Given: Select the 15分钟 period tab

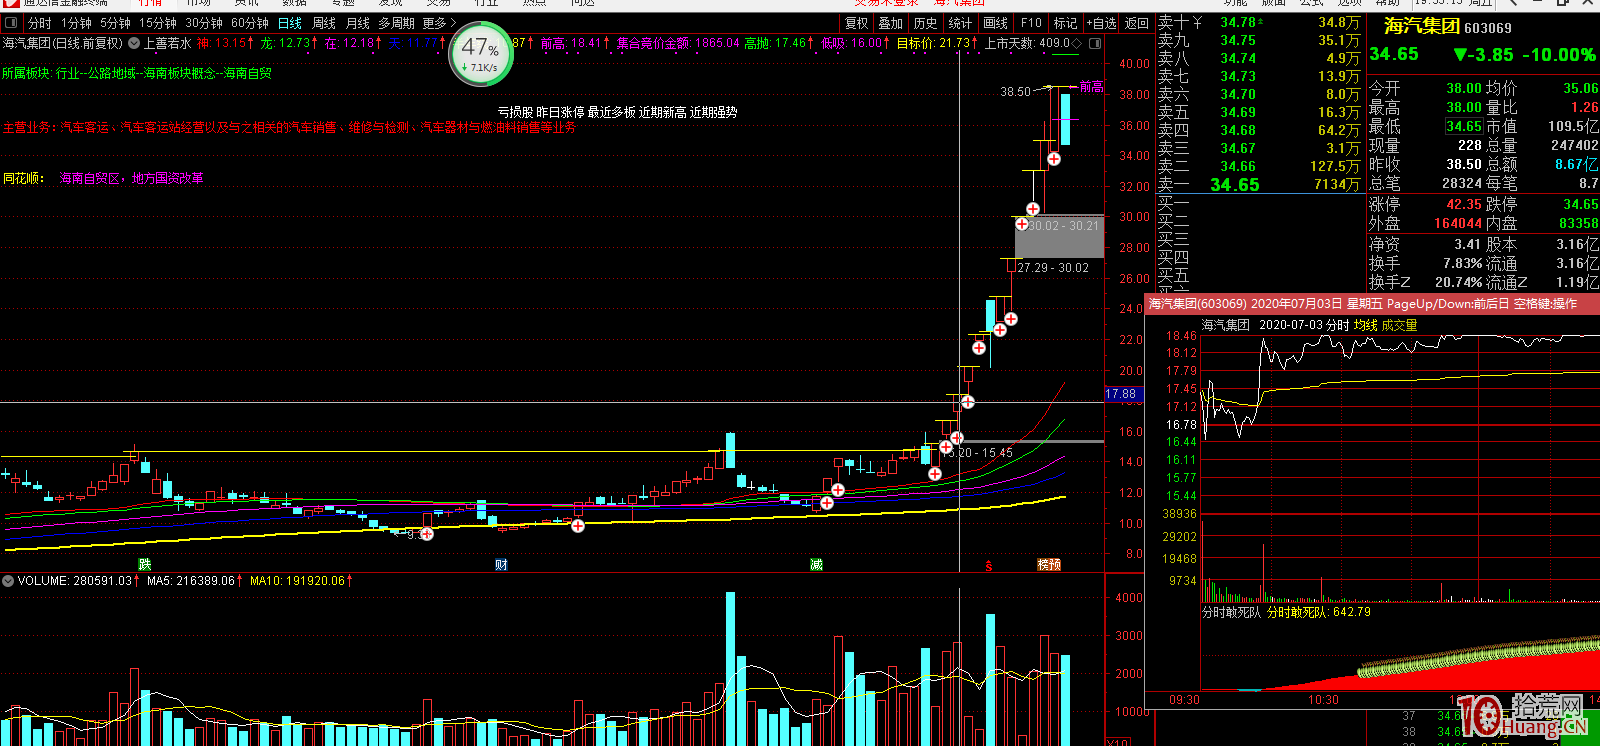Looking at the screenshot, I should pyautogui.click(x=158, y=23).
